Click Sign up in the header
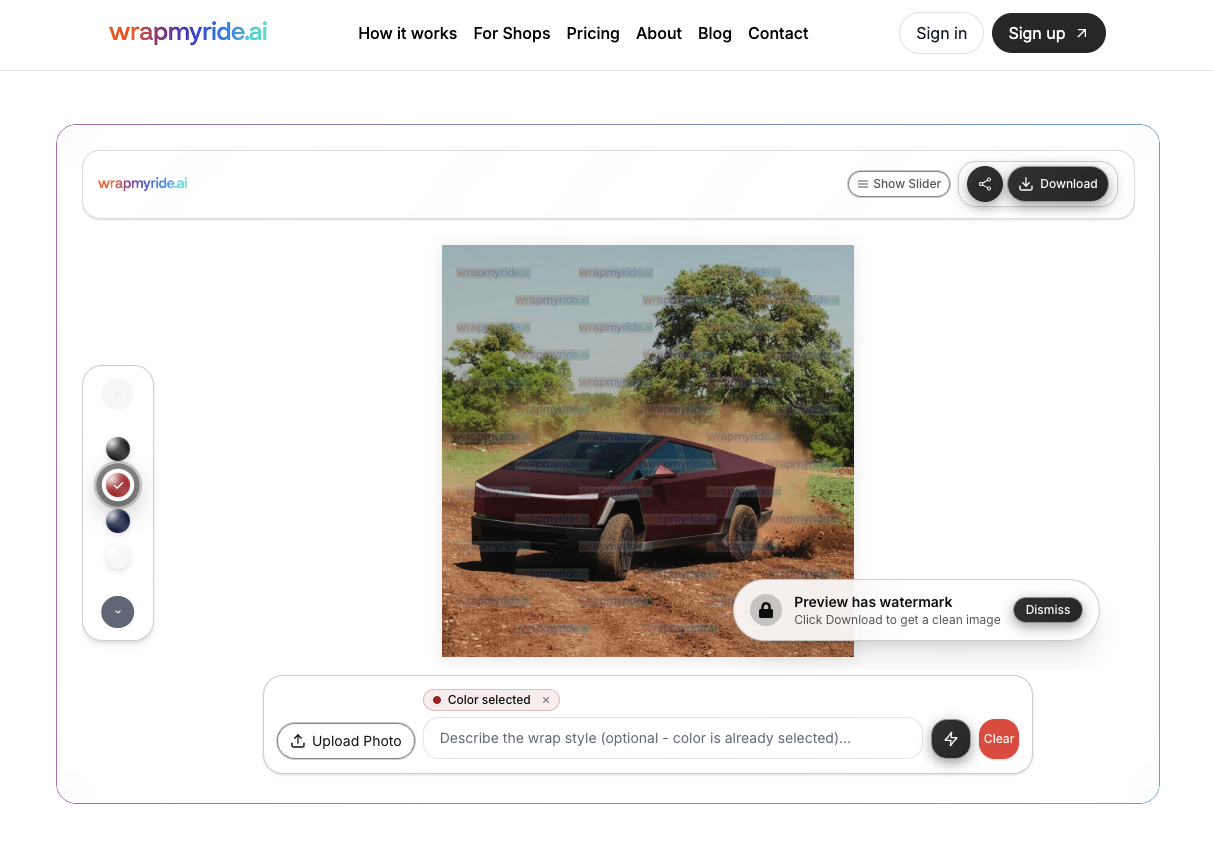The height and width of the screenshot is (859, 1213). point(1048,33)
